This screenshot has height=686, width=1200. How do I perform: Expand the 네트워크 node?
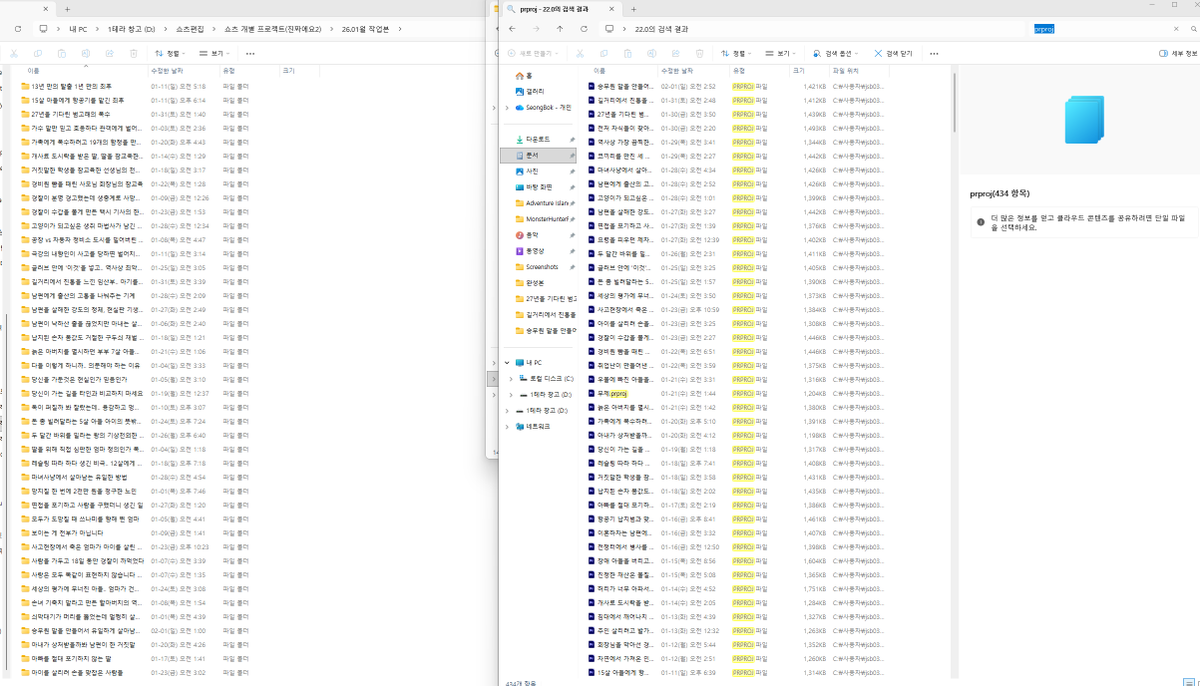507,427
